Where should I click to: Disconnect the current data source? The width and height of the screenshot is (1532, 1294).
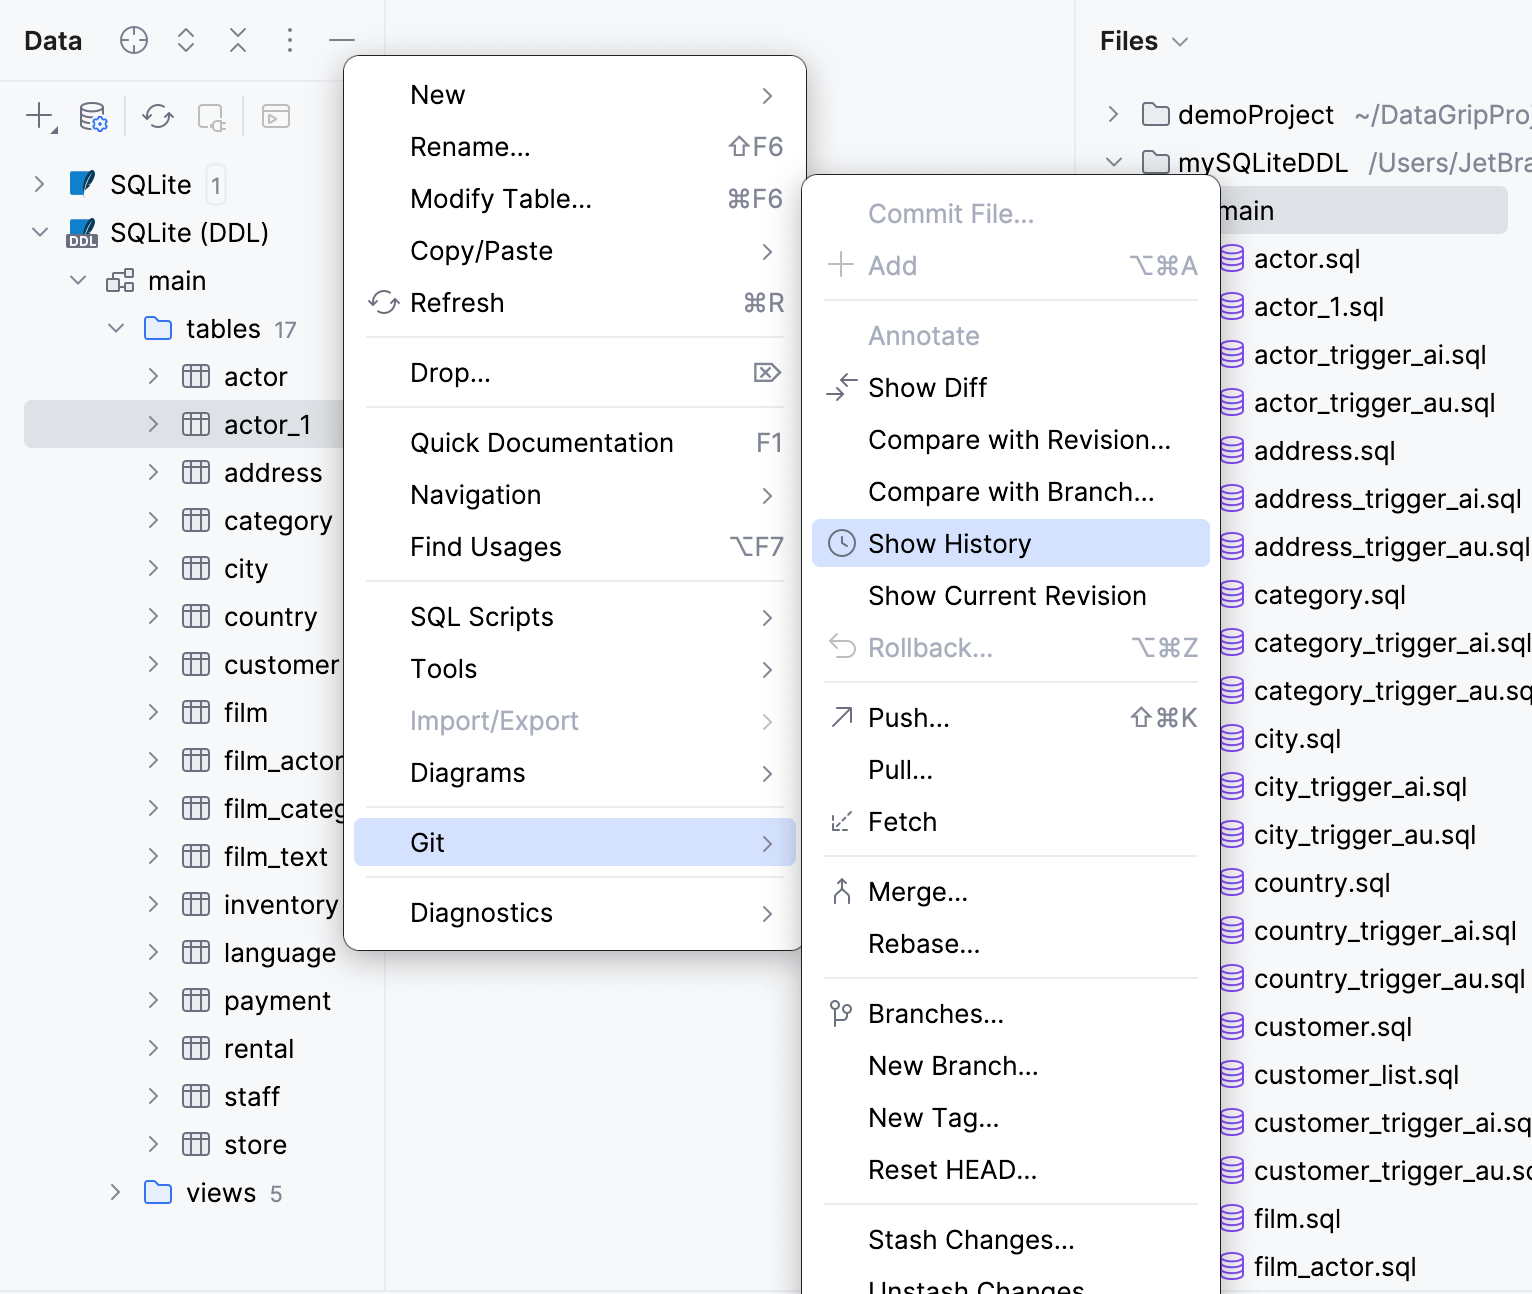tap(211, 116)
